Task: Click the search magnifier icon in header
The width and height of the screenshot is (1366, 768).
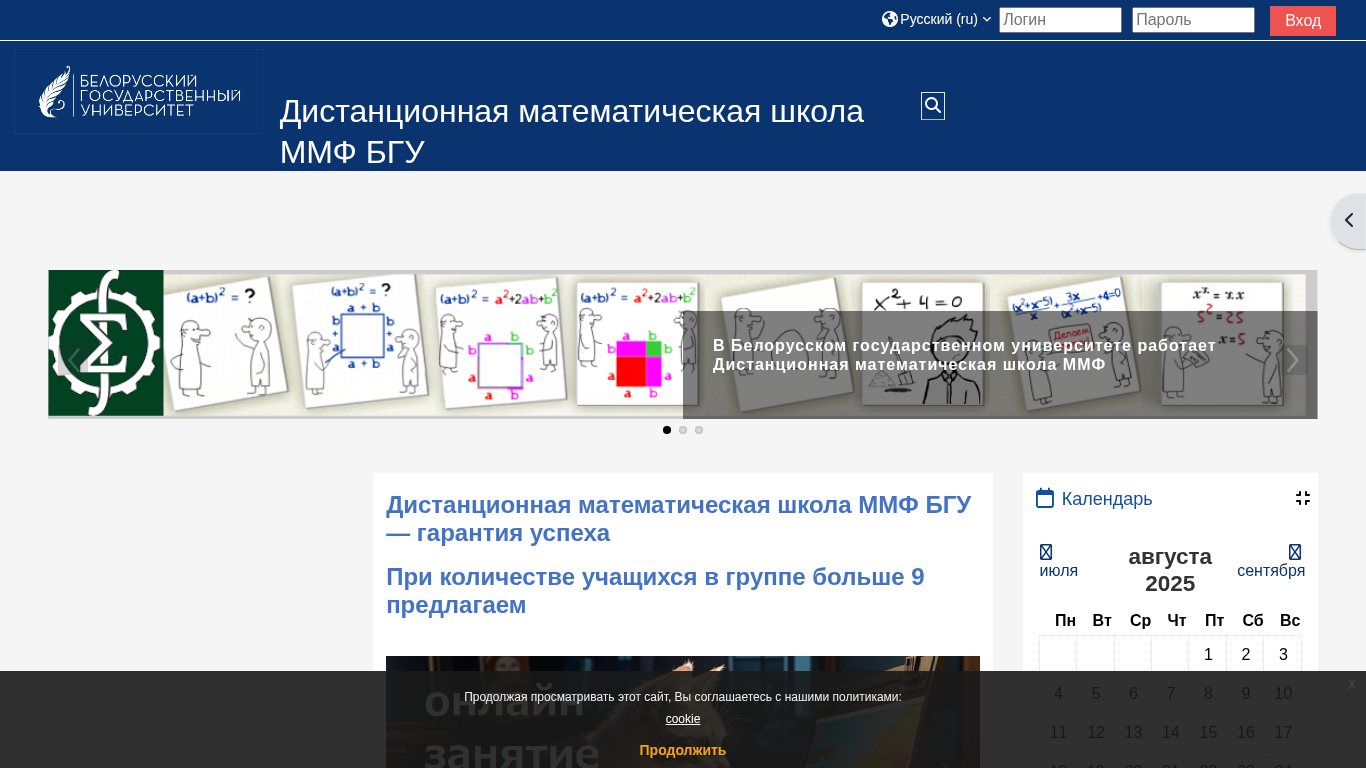Action: [933, 106]
